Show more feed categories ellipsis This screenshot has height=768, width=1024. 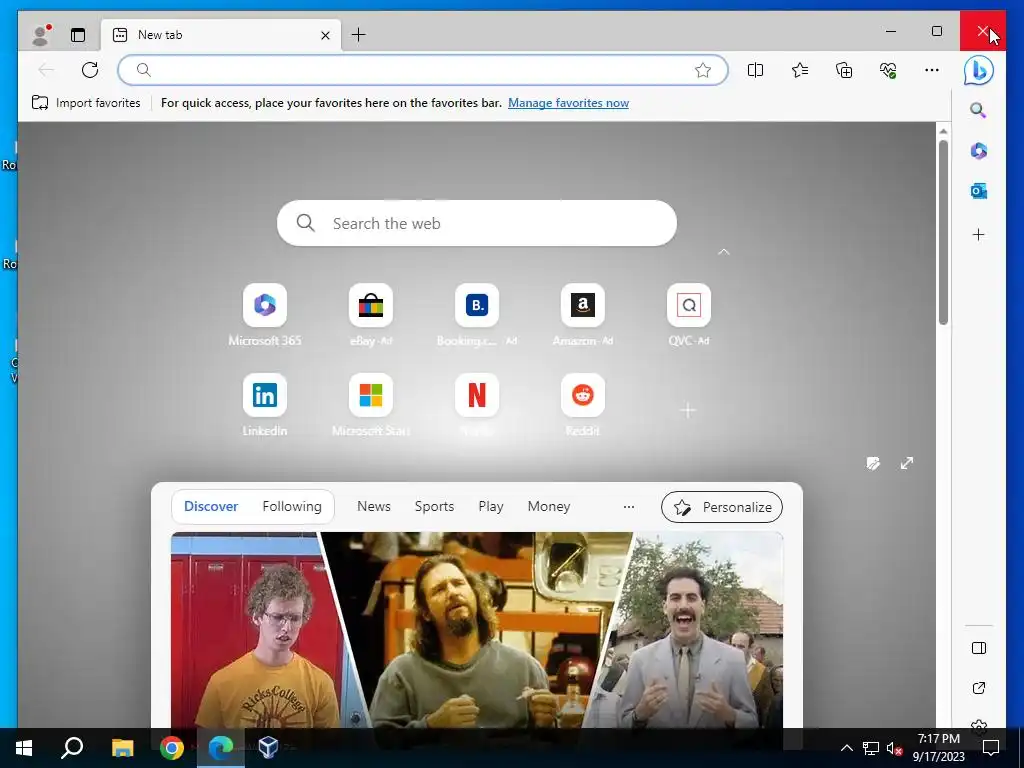point(629,507)
